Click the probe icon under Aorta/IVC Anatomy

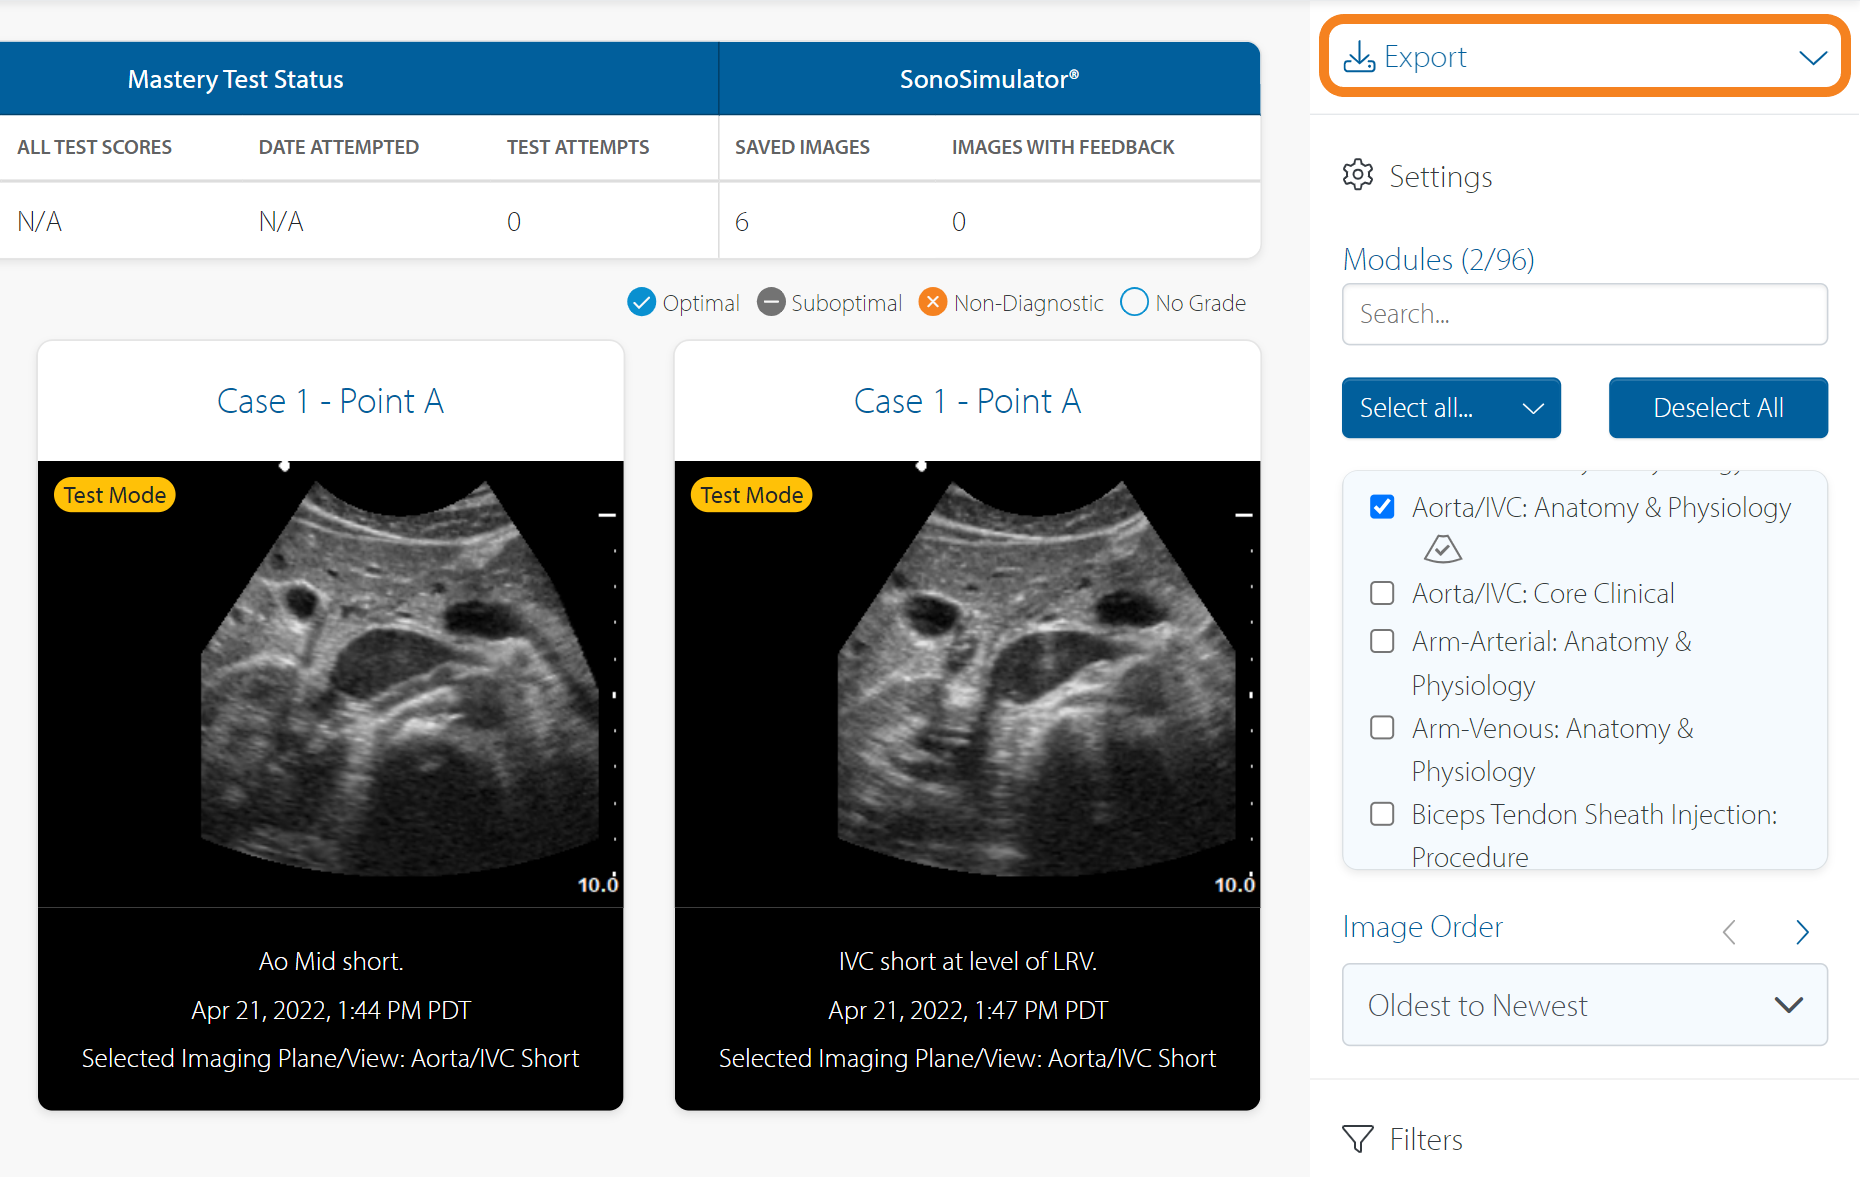click(1442, 549)
